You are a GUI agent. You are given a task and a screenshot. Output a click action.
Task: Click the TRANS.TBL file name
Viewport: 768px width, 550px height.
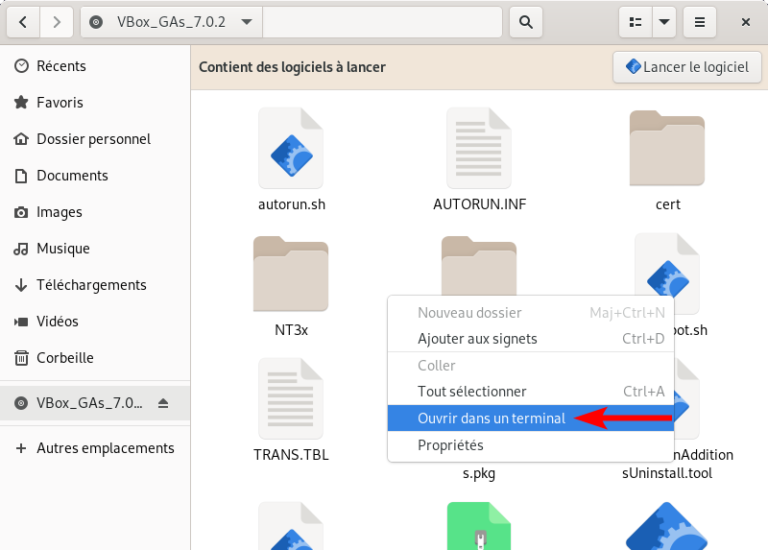click(291, 455)
